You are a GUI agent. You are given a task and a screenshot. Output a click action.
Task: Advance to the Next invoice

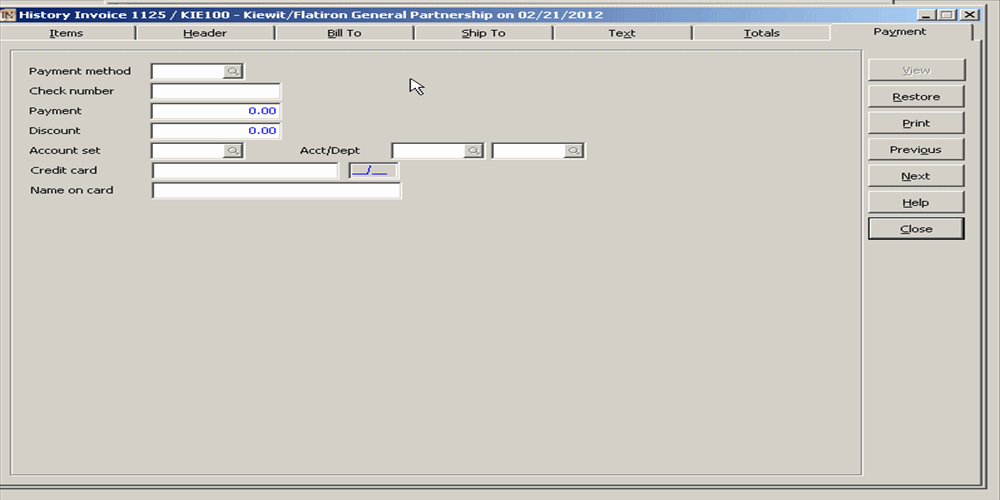(x=916, y=176)
